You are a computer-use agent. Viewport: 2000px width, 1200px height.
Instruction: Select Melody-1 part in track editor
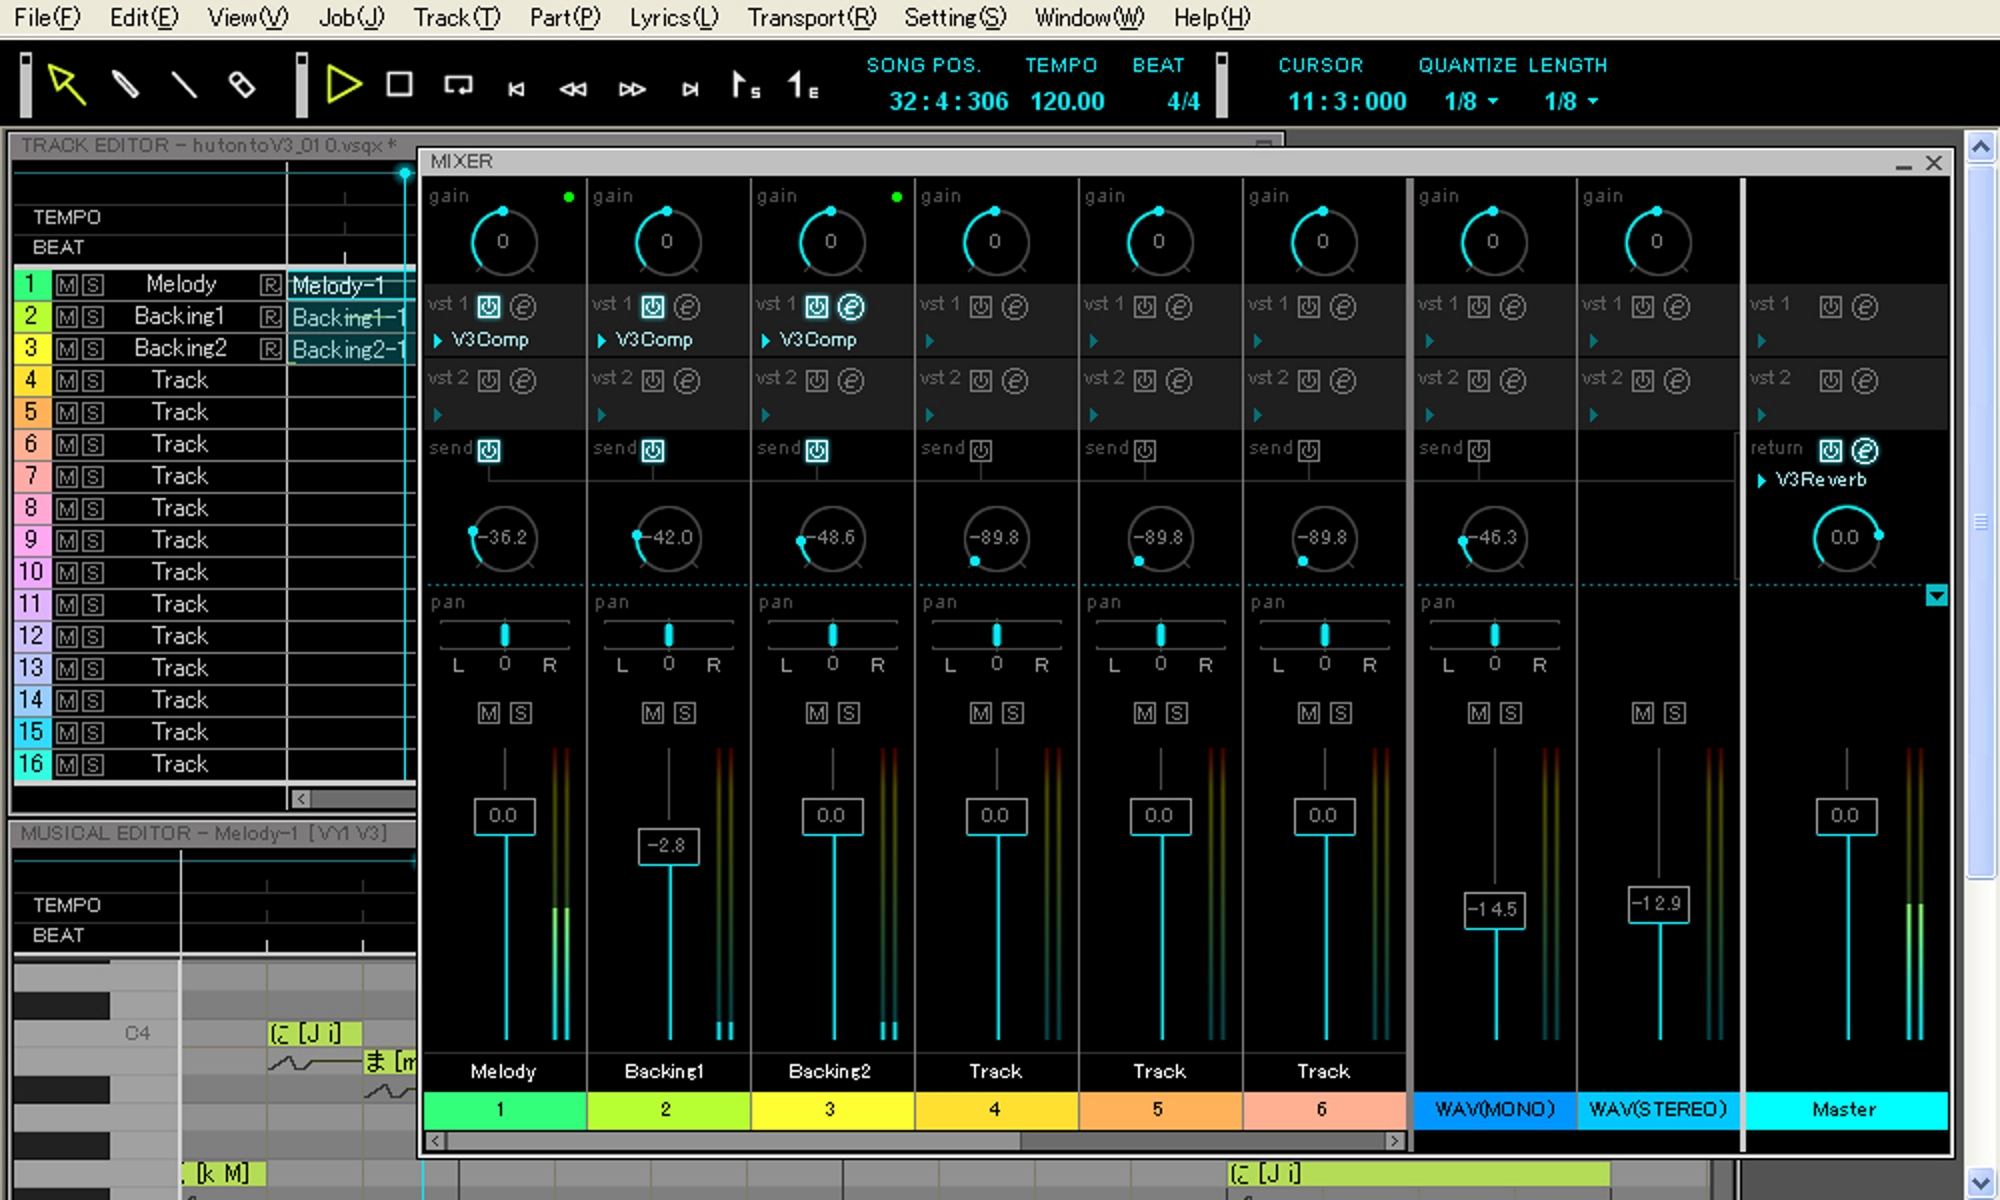[x=350, y=286]
